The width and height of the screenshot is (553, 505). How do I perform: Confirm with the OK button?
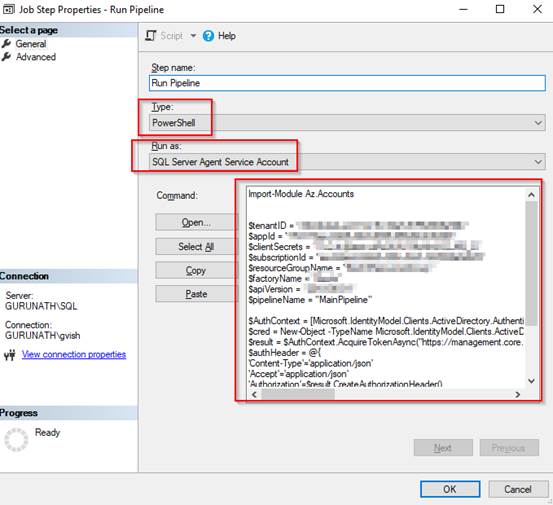[450, 489]
